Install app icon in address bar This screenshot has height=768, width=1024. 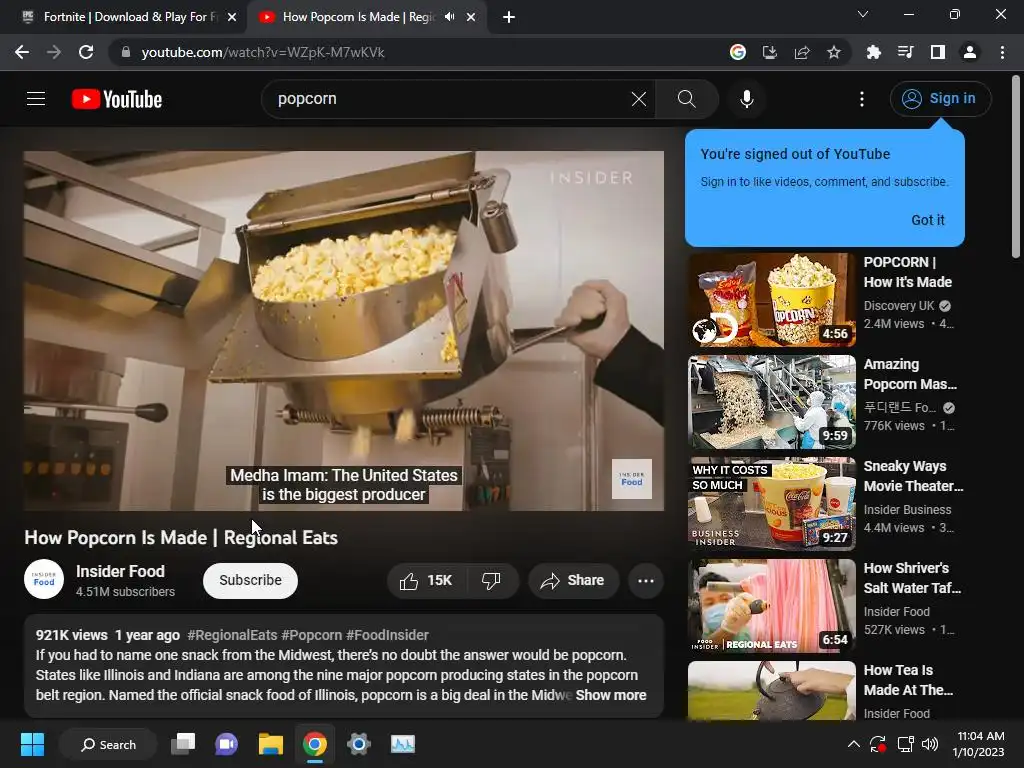click(770, 52)
